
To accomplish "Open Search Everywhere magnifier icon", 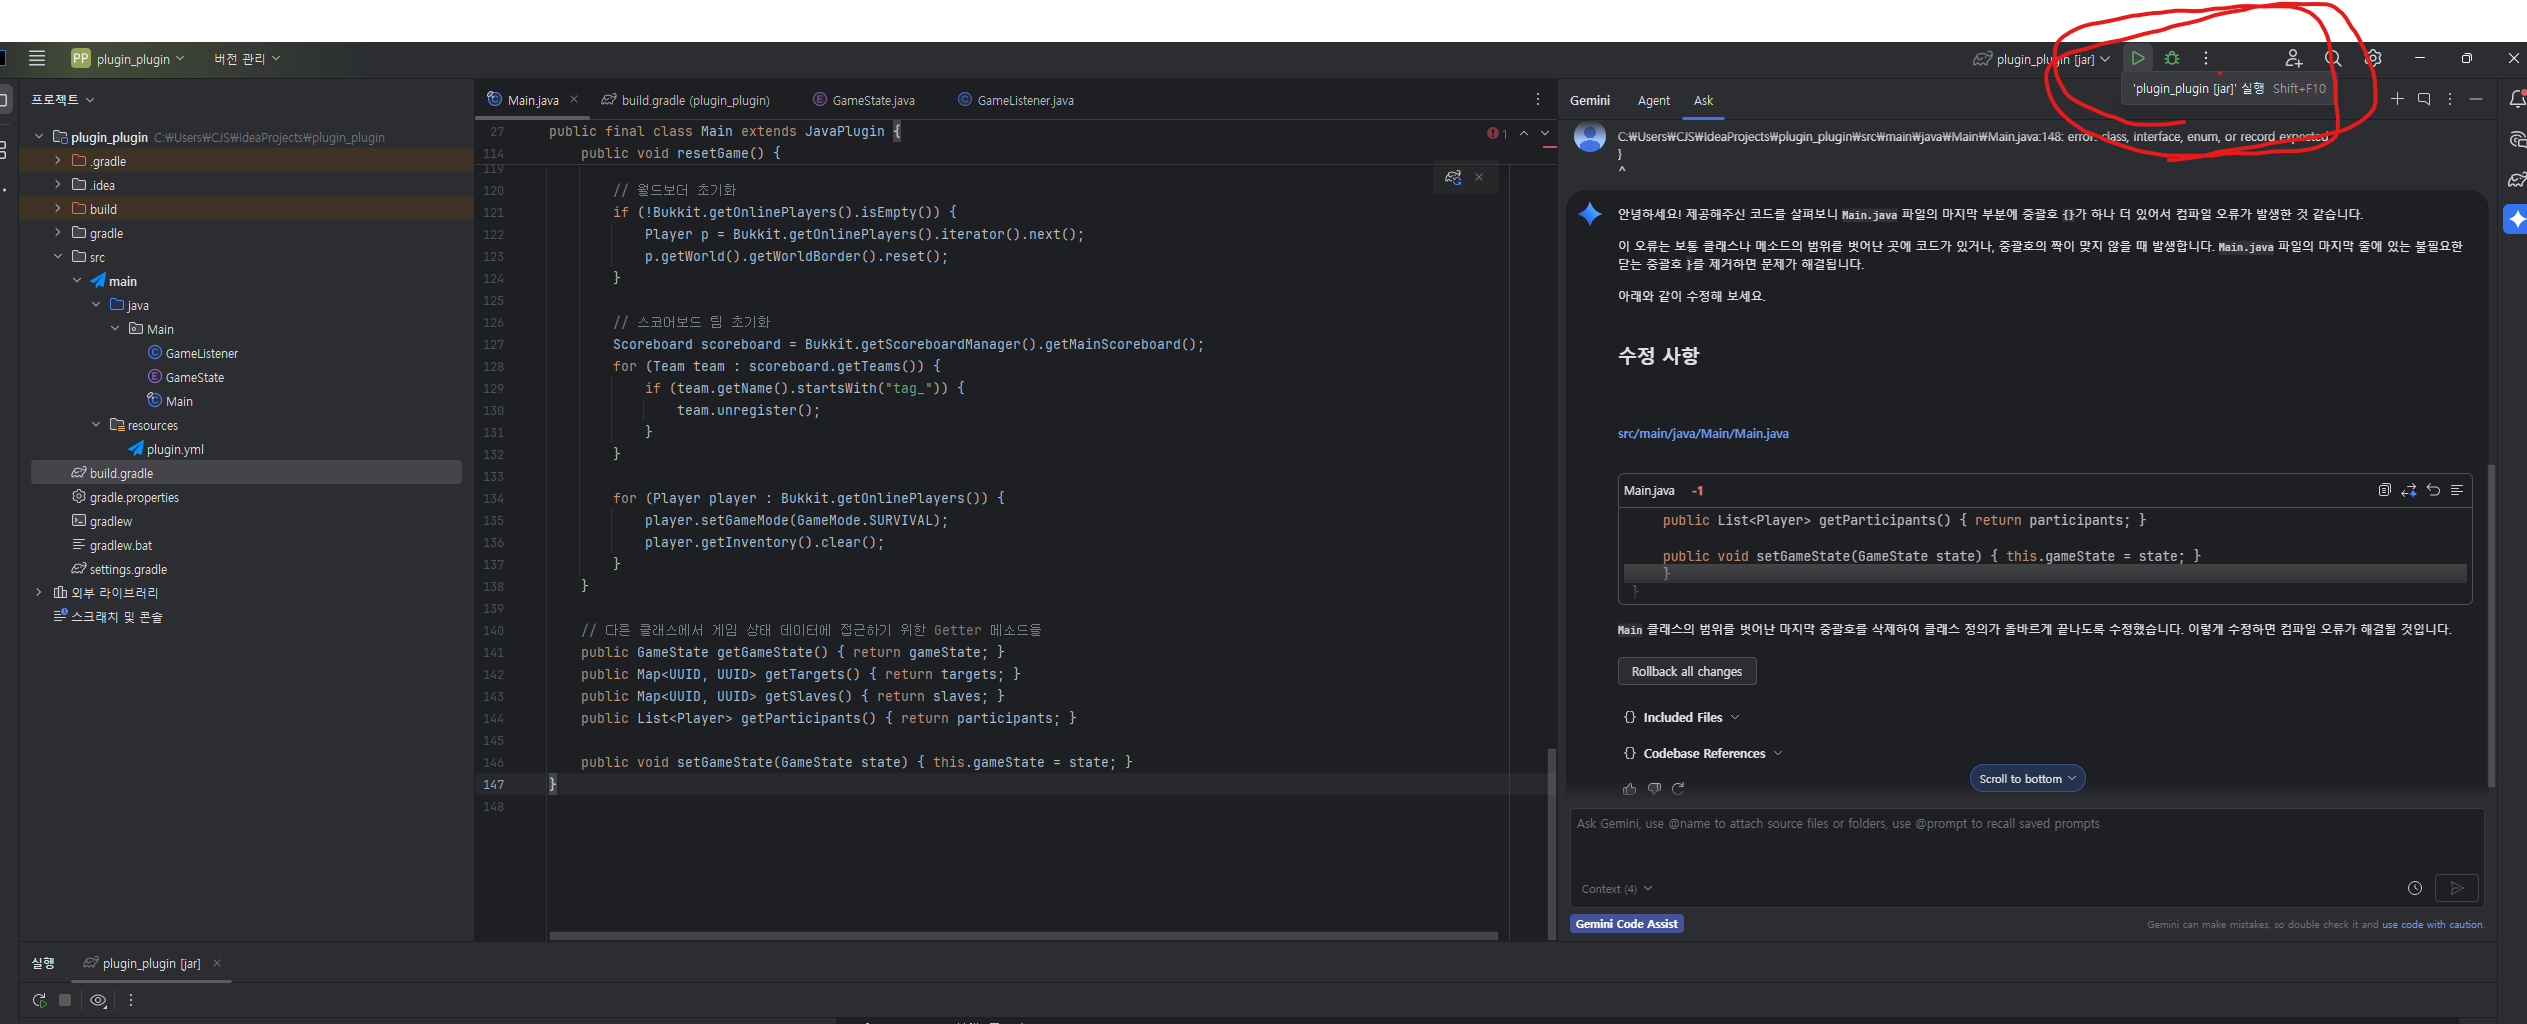I will 2333,59.
